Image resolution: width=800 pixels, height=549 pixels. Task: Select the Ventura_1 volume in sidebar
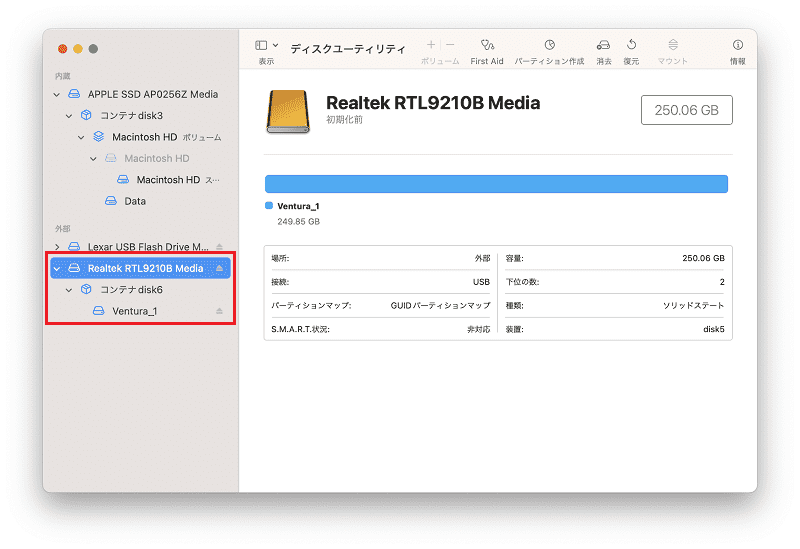click(x=135, y=311)
